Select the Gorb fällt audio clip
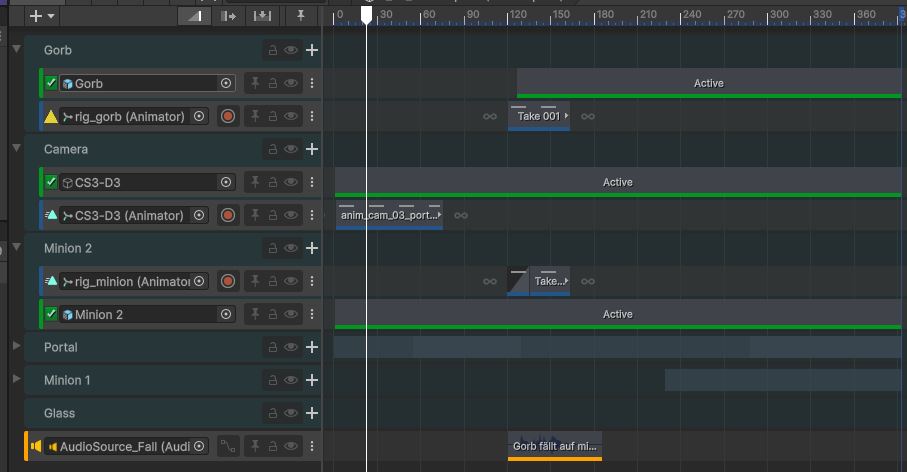The image size is (907, 472). point(554,446)
